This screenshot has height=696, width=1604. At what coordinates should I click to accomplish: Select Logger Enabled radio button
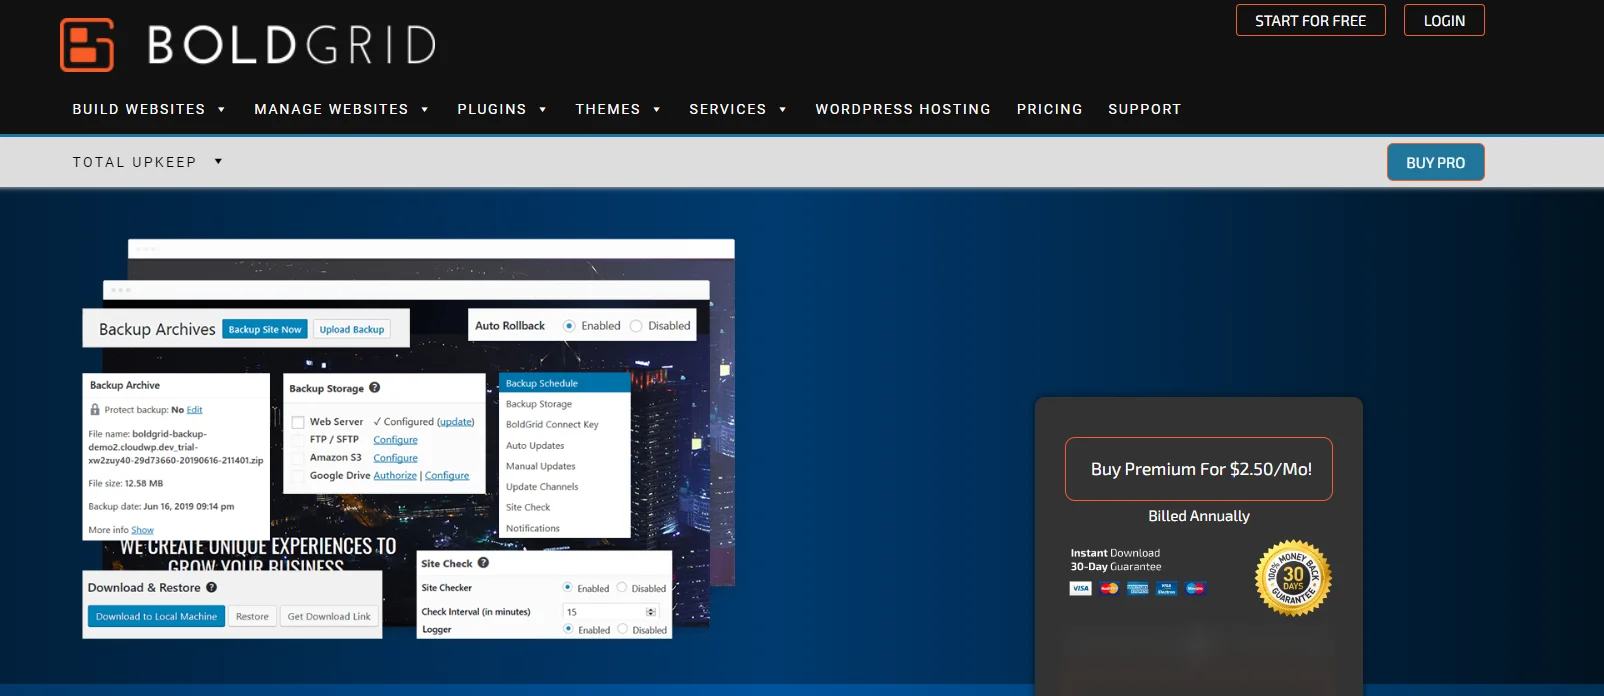(568, 629)
